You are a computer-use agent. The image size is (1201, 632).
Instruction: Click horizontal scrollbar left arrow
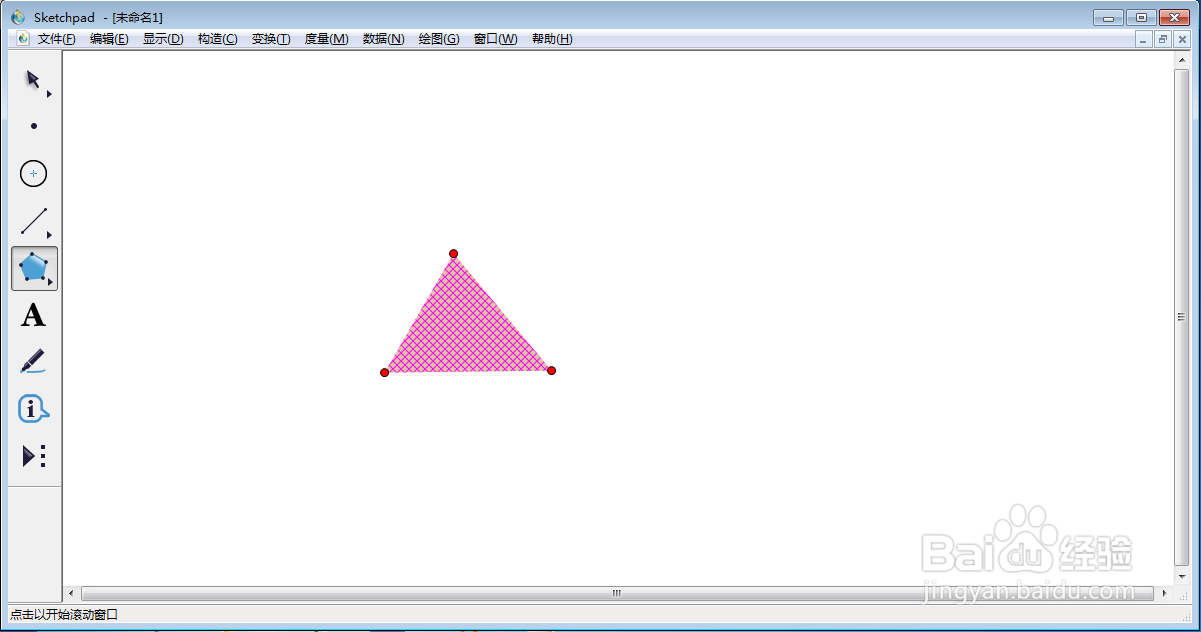pos(71,593)
